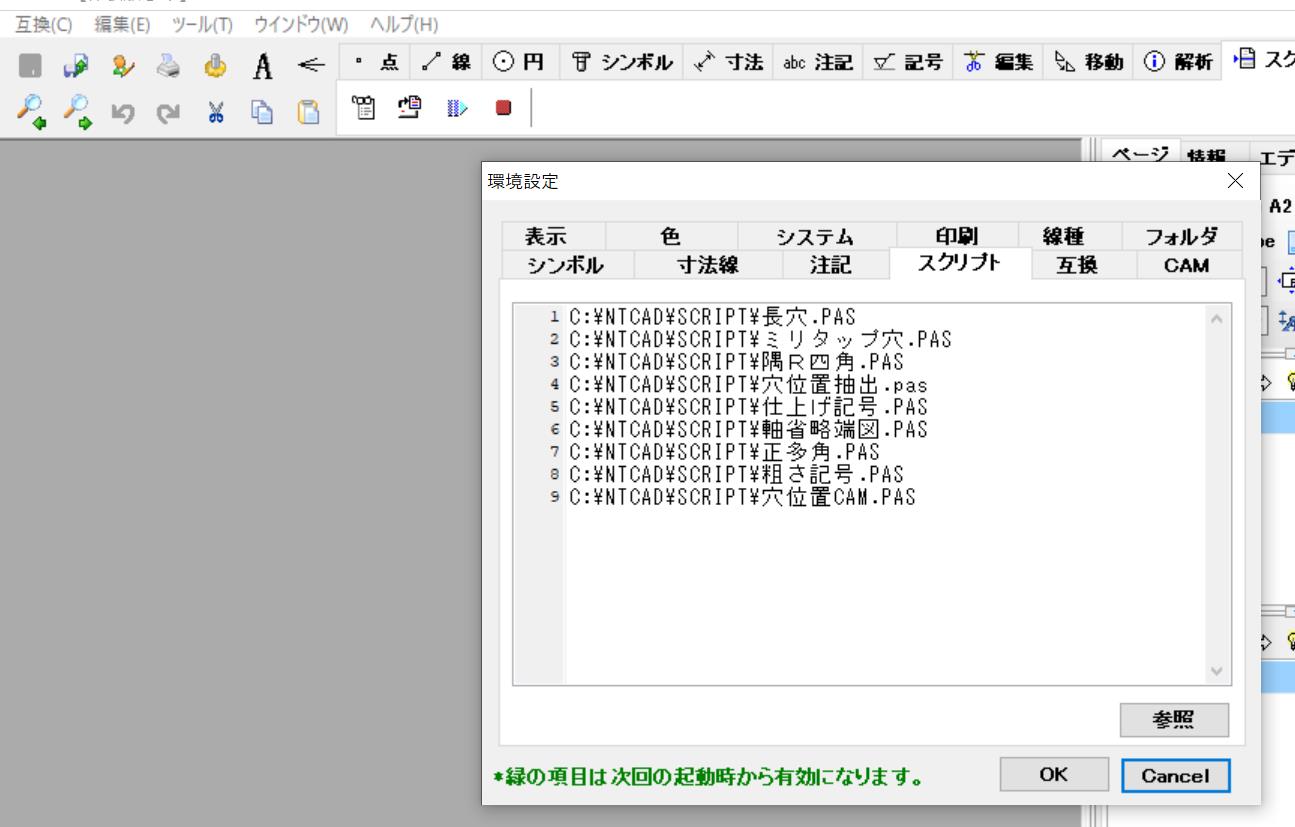This screenshot has height=827, width=1295.
Task: Select the 円 circle tool tab
Action: click(520, 63)
